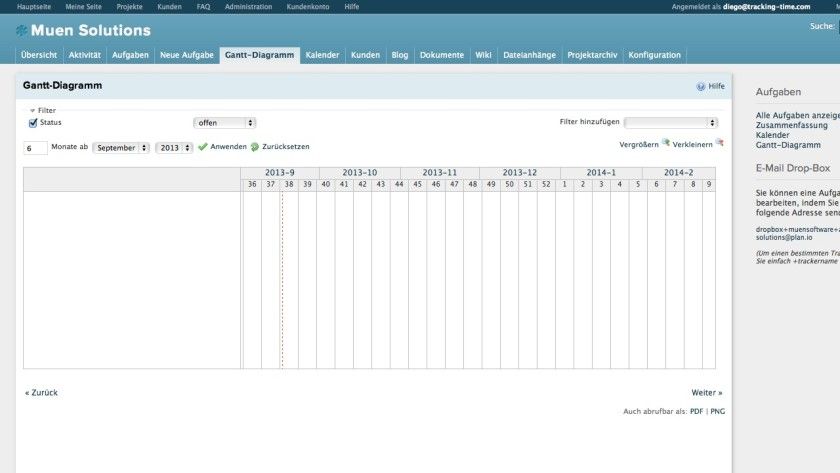Click week 52 in the Gantt header

click(546, 184)
